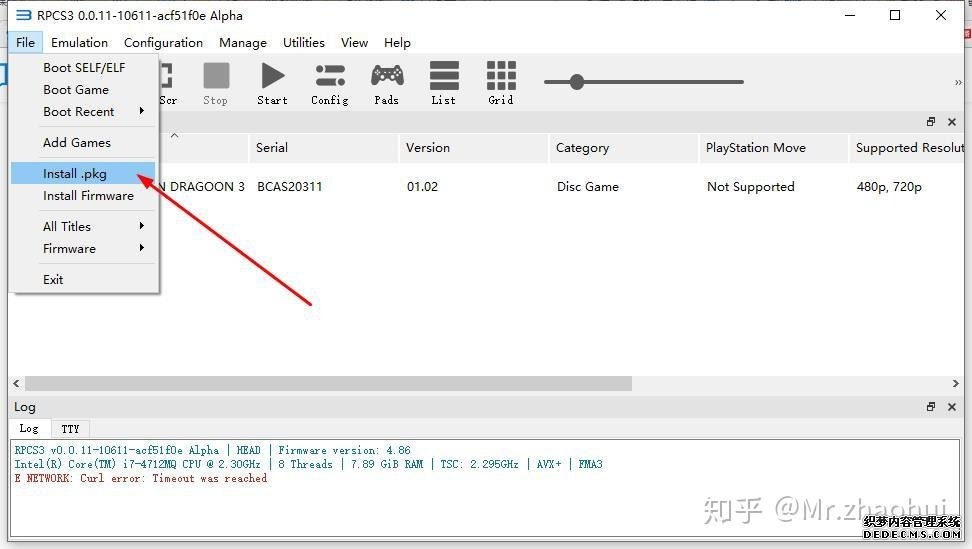The width and height of the screenshot is (972, 549).
Task: Click the icon size slider handle
Action: coord(577,82)
